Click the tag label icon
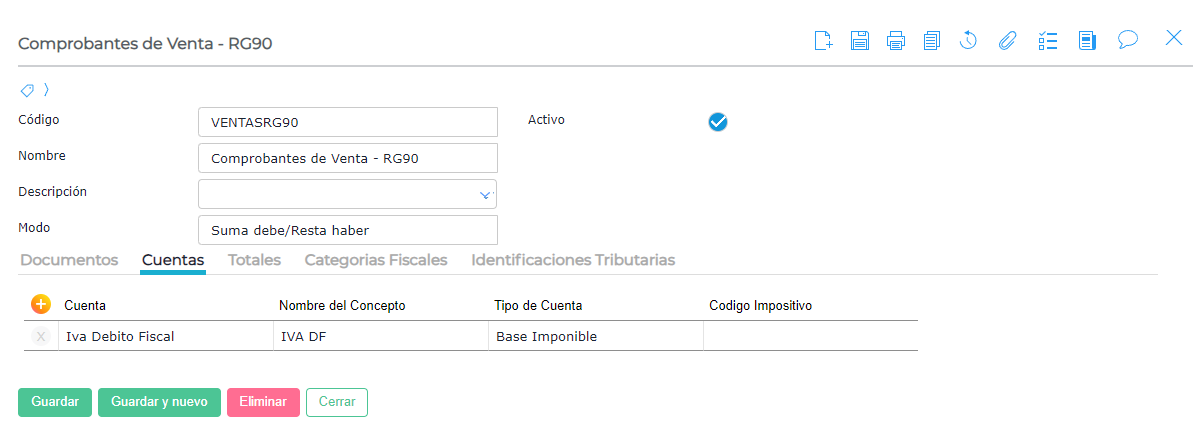This screenshot has height=428, width=1193. click(28, 89)
